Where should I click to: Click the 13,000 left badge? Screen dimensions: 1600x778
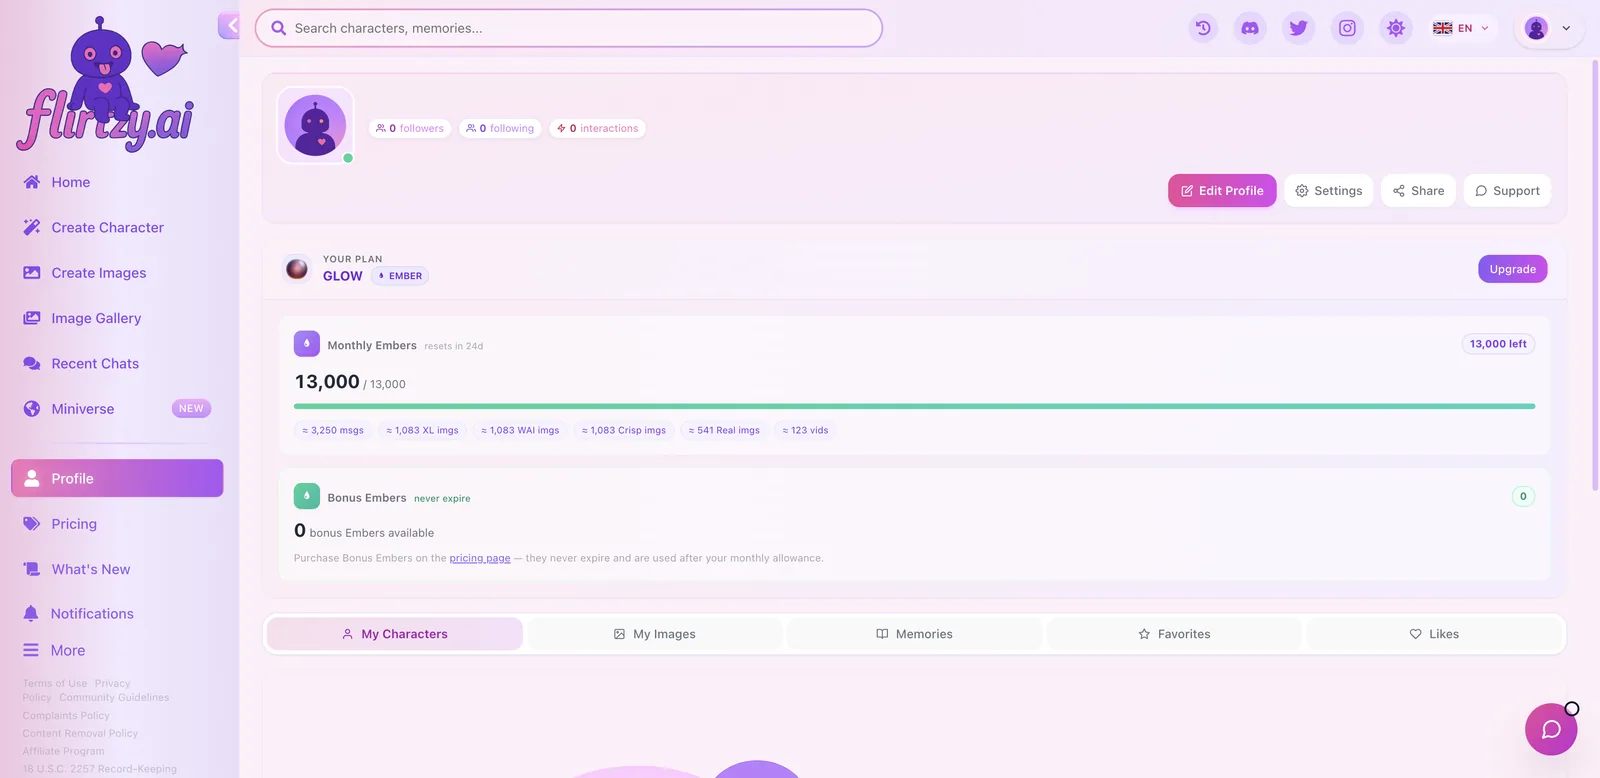click(x=1498, y=344)
